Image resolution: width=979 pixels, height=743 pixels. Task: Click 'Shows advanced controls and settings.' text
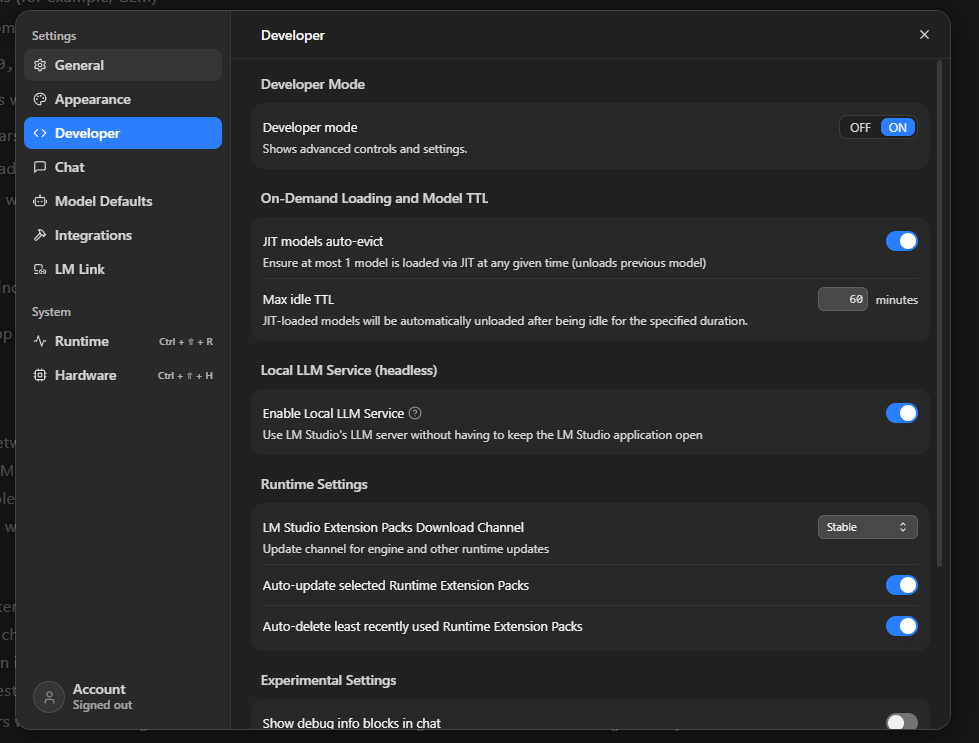365,149
